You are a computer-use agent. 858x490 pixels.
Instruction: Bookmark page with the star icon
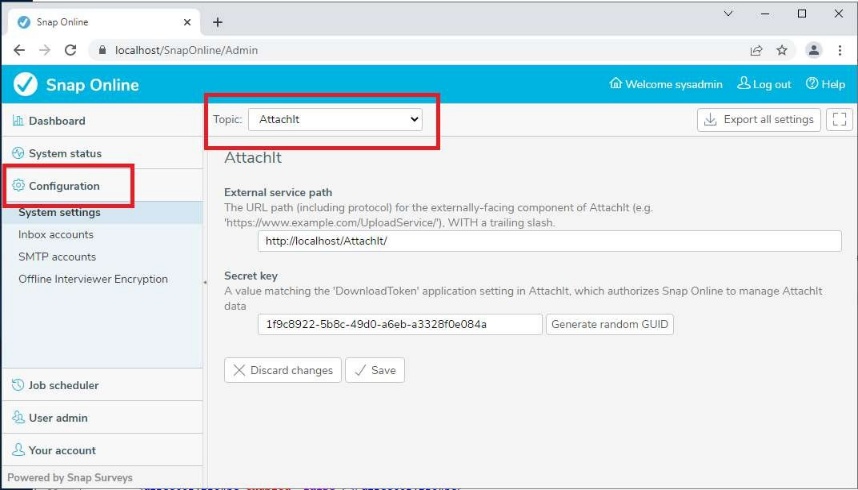tap(782, 50)
